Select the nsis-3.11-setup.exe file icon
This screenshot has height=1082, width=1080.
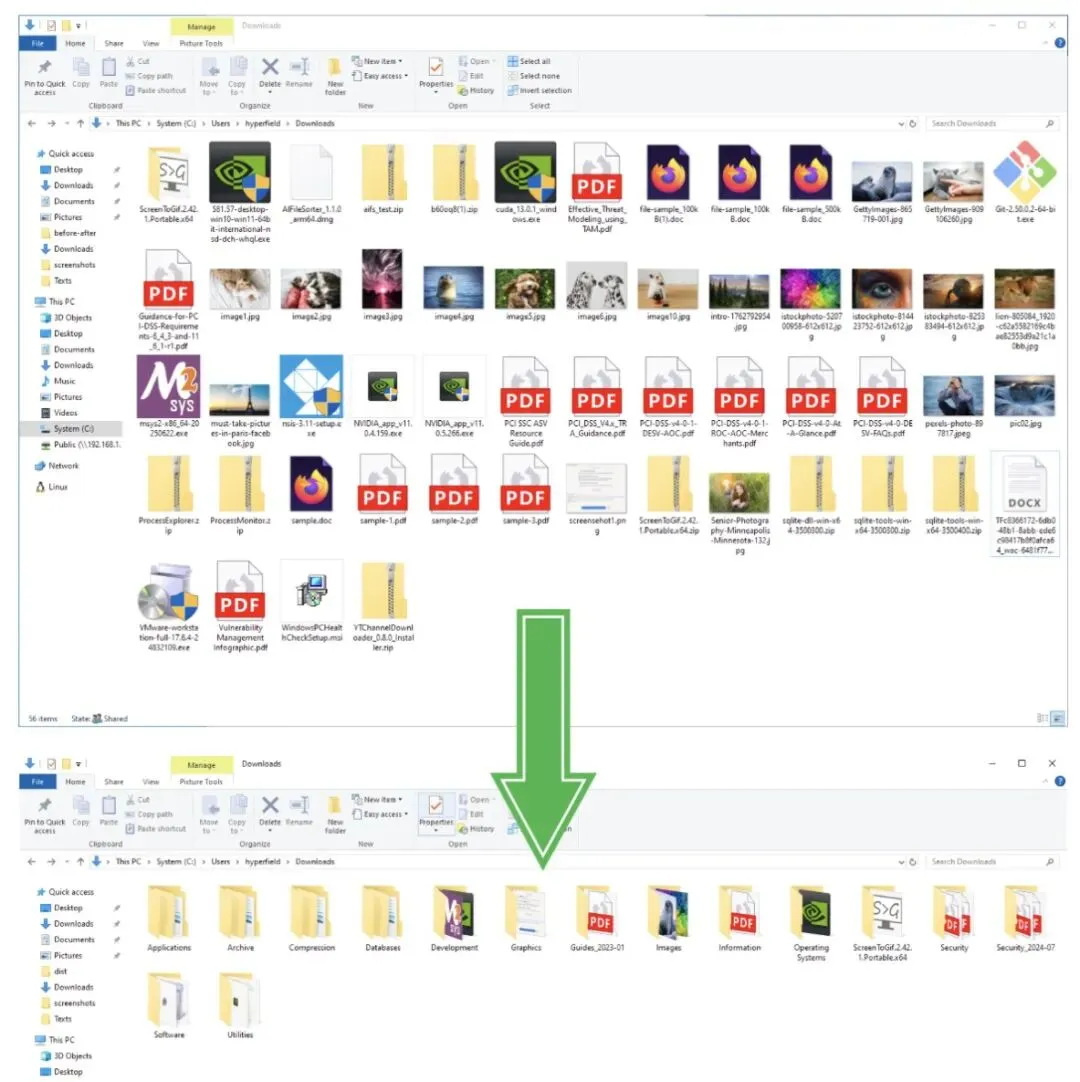pos(311,386)
